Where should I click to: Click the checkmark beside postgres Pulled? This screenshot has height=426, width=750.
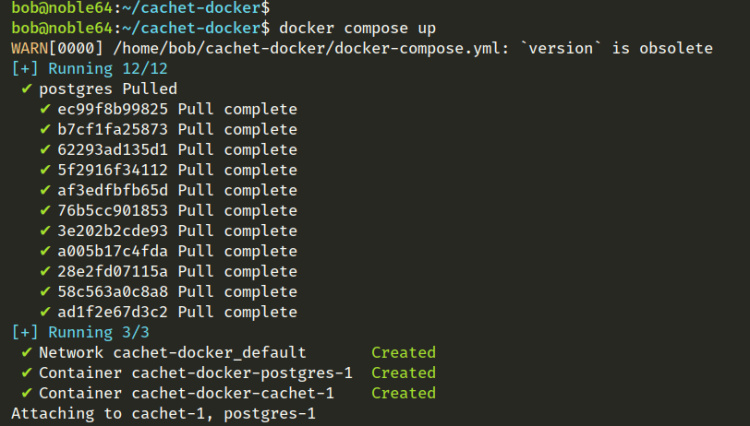point(25,89)
